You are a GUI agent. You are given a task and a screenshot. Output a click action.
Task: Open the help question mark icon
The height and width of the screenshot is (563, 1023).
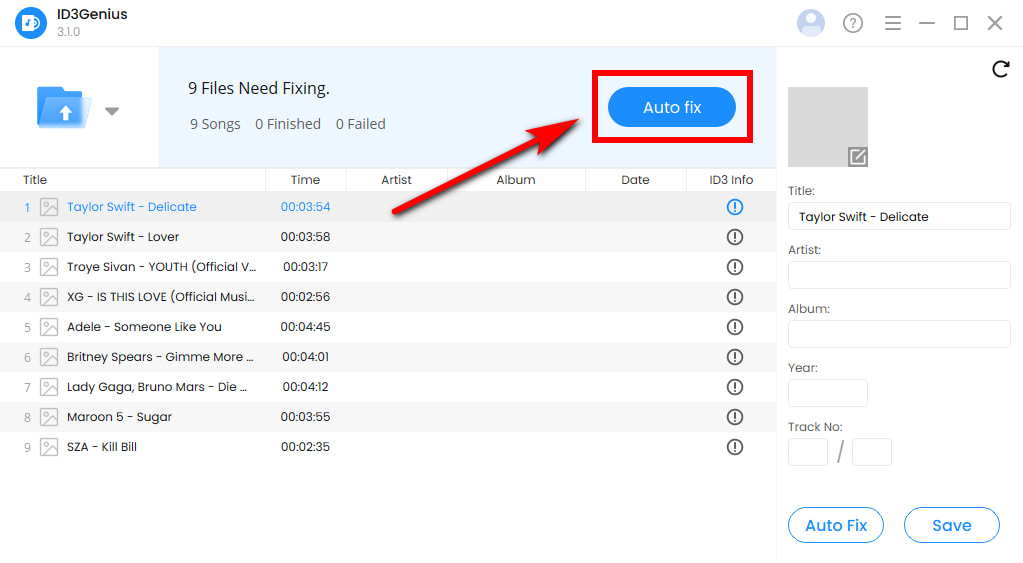(853, 23)
